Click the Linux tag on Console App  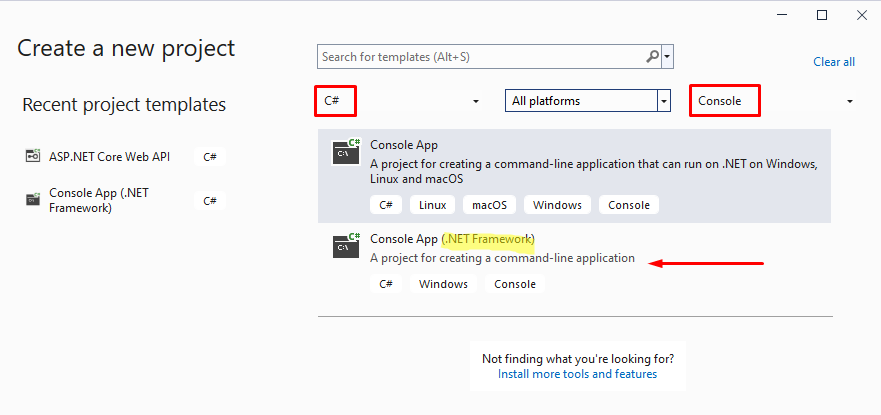(x=432, y=205)
